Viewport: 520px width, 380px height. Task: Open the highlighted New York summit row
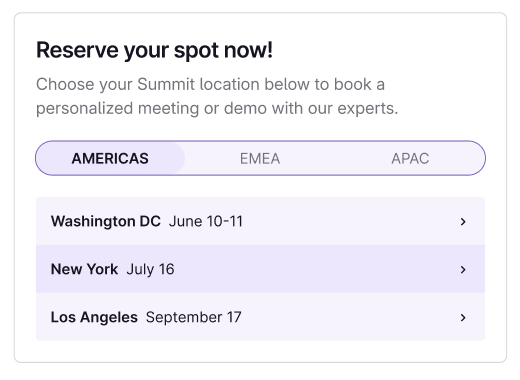(x=260, y=269)
